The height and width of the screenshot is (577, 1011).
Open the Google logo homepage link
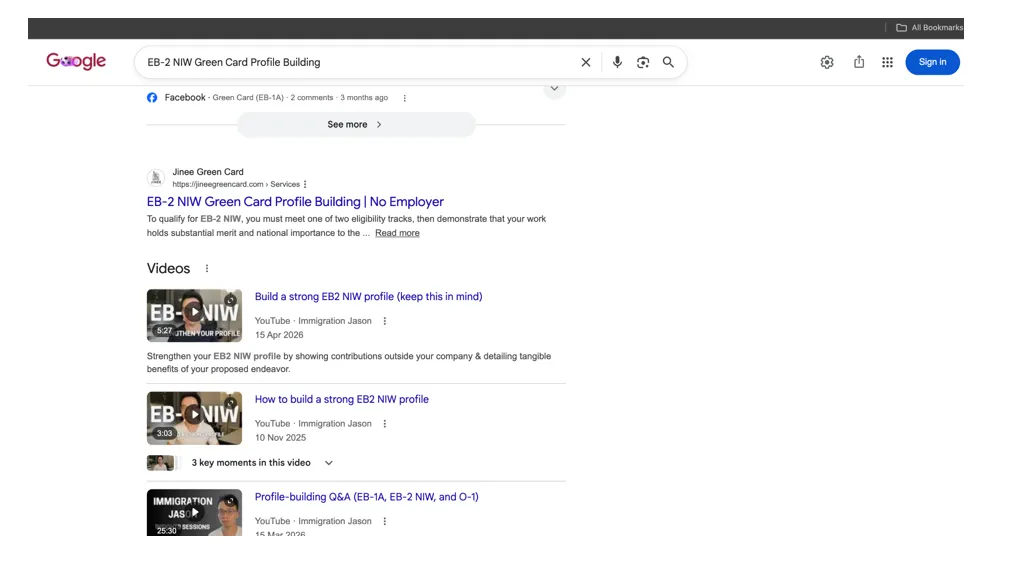pos(76,61)
